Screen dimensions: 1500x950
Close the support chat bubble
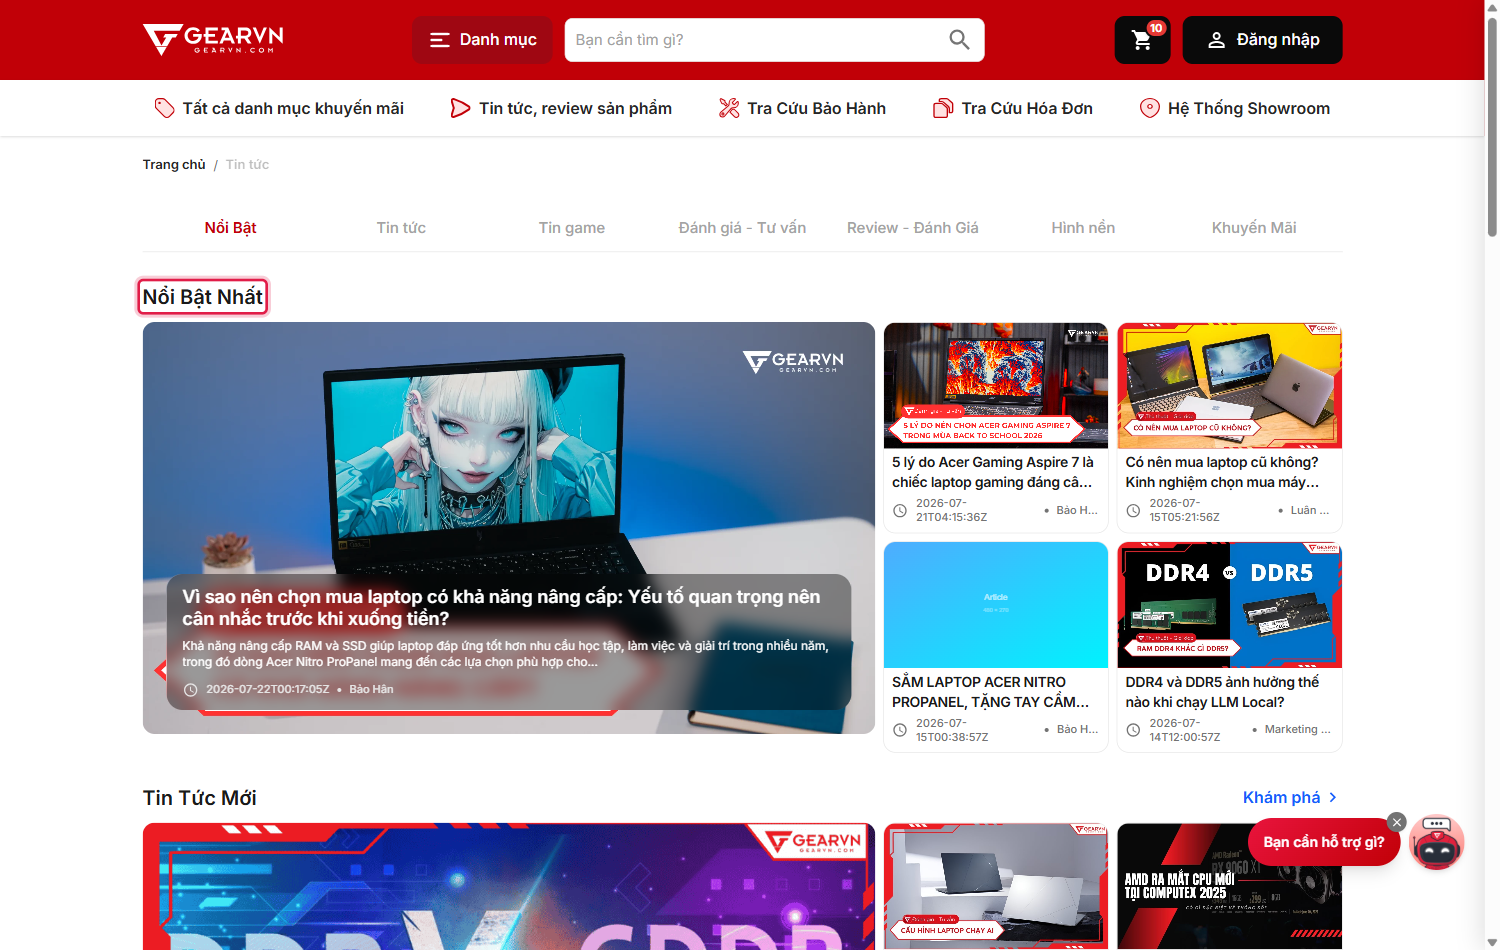point(1397,822)
